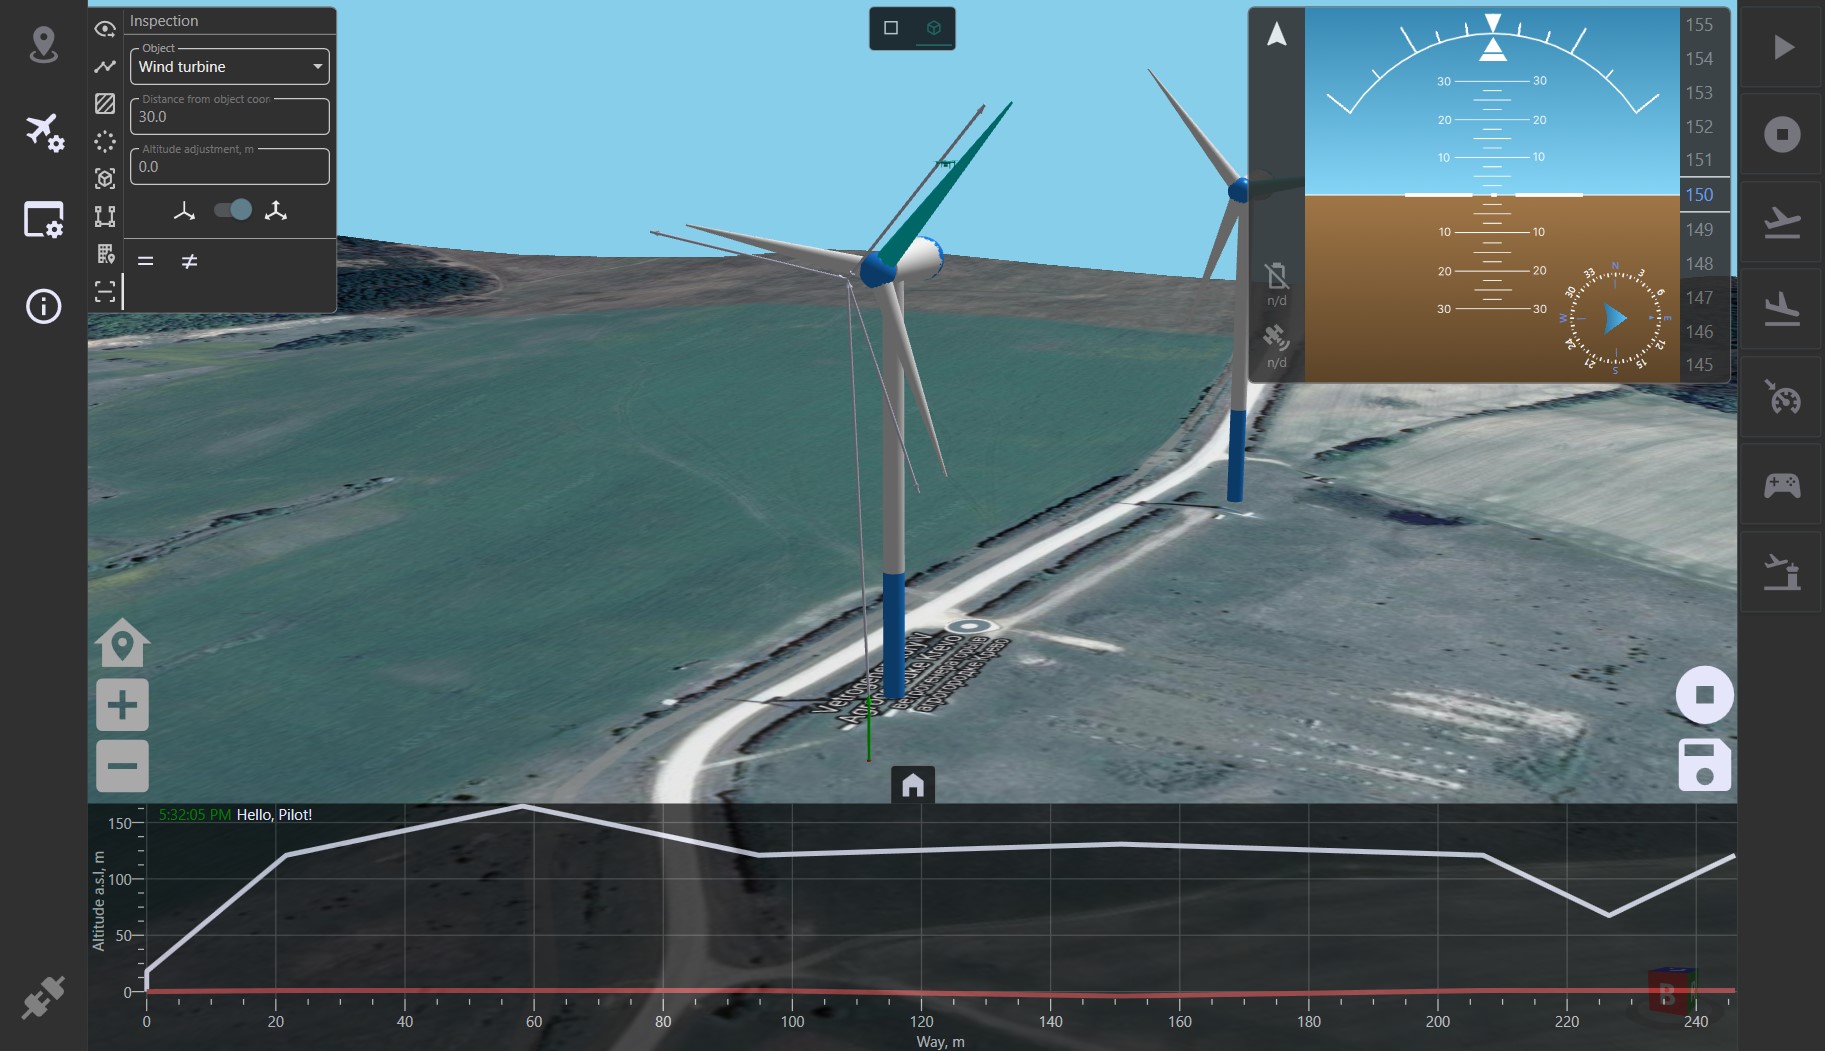Toggle the rotor orientation switch in Inspection panel

(x=231, y=210)
